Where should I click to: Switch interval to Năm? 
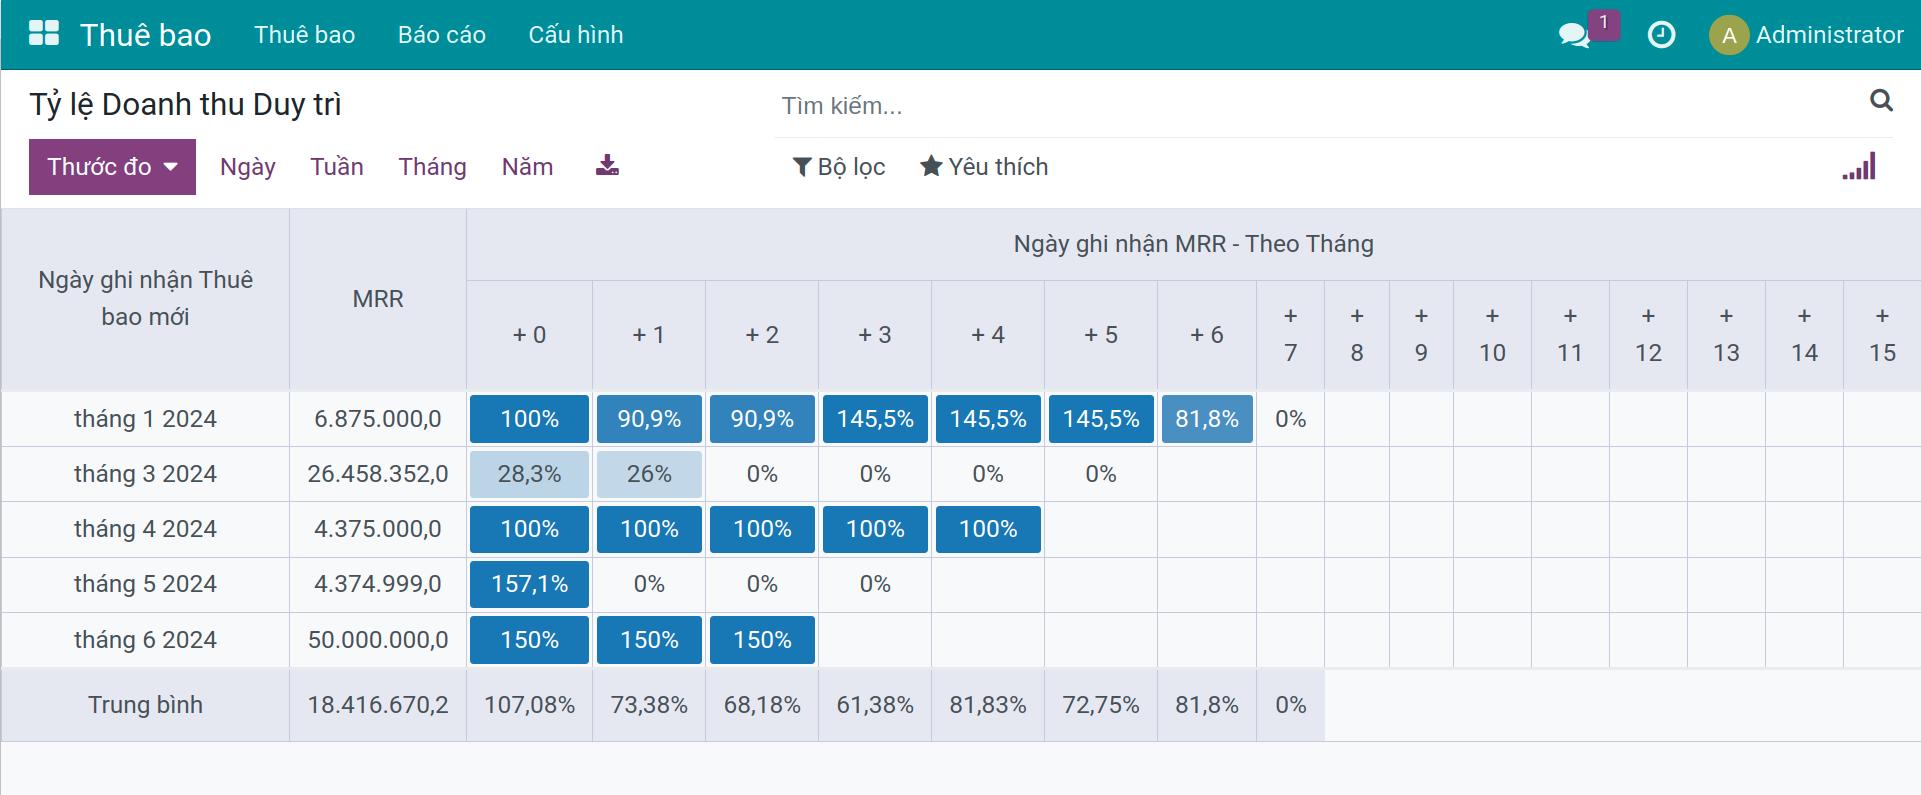coord(527,167)
